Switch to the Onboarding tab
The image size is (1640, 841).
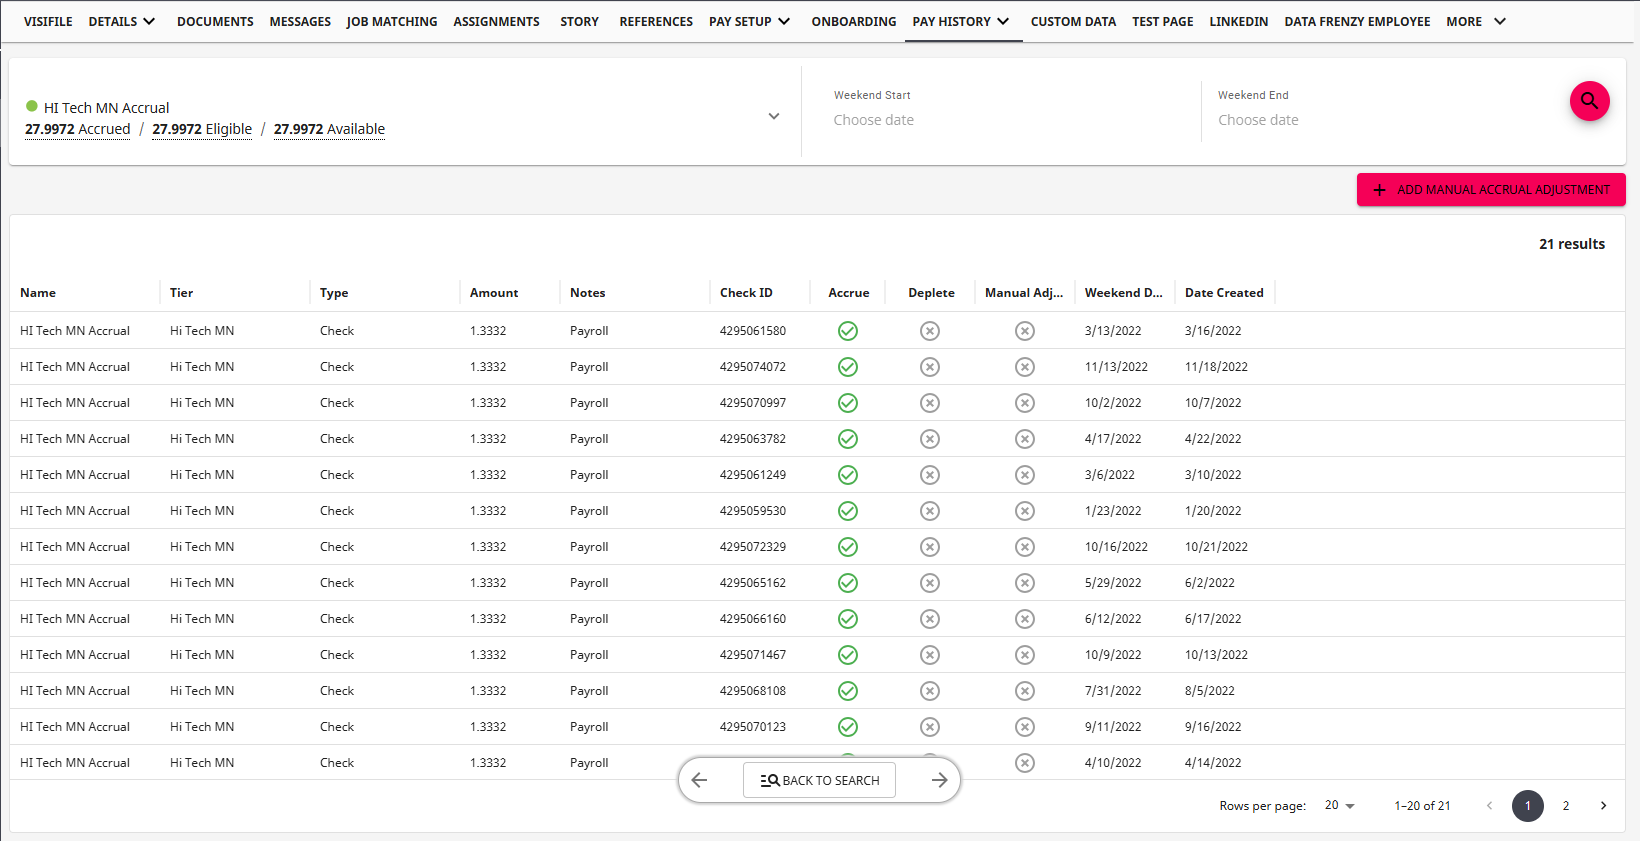[853, 21]
